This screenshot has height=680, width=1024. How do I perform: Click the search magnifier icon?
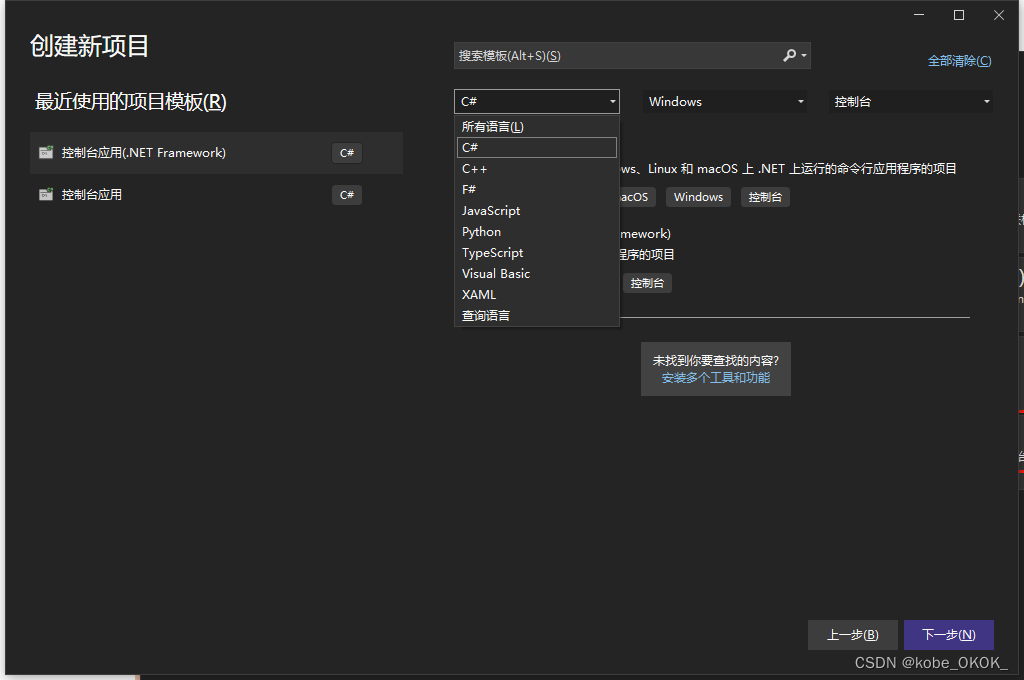(790, 56)
